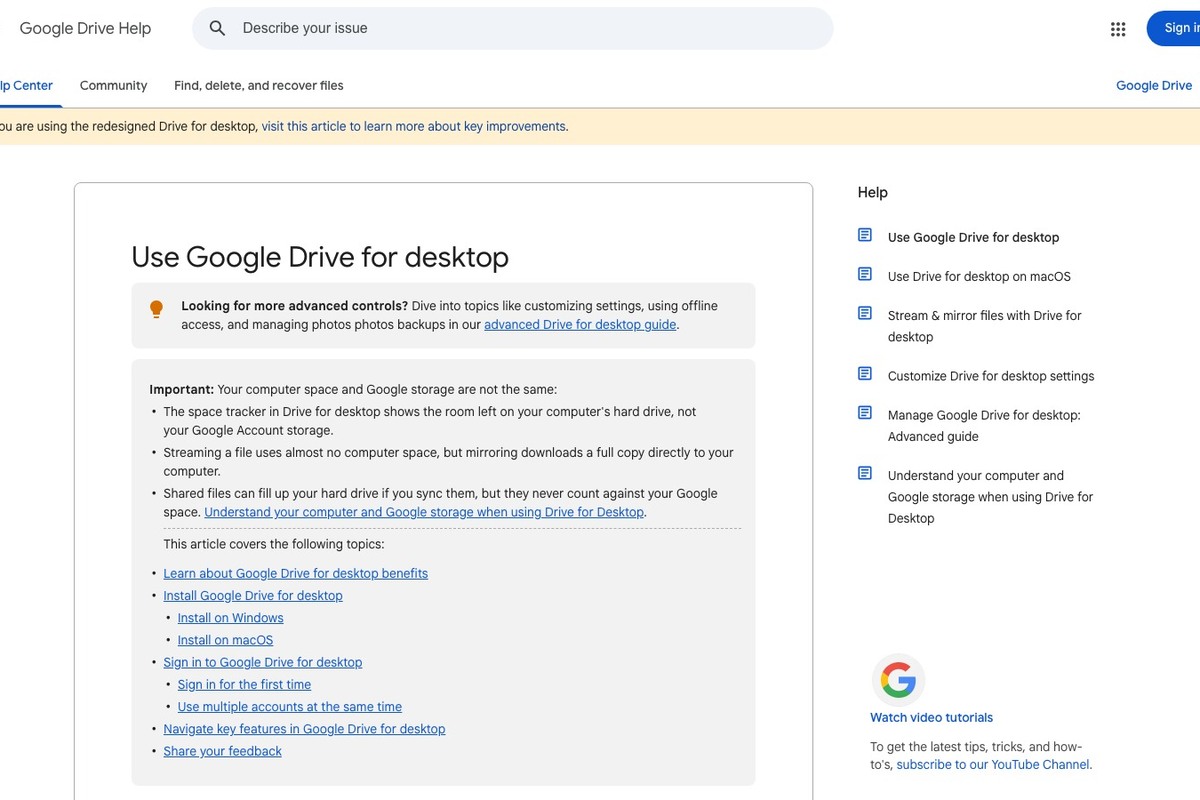Click the Google G logo icon

898,680
